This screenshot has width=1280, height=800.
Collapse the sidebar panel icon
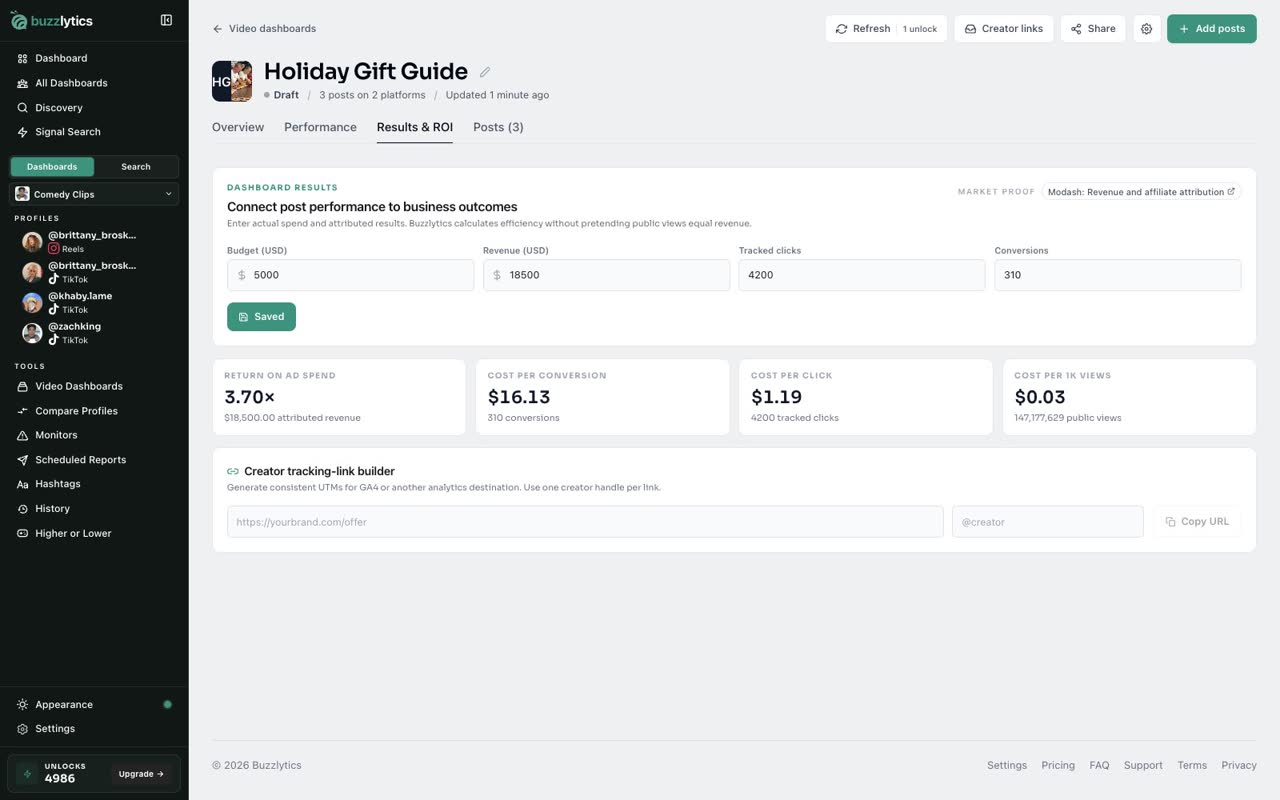[x=166, y=20]
